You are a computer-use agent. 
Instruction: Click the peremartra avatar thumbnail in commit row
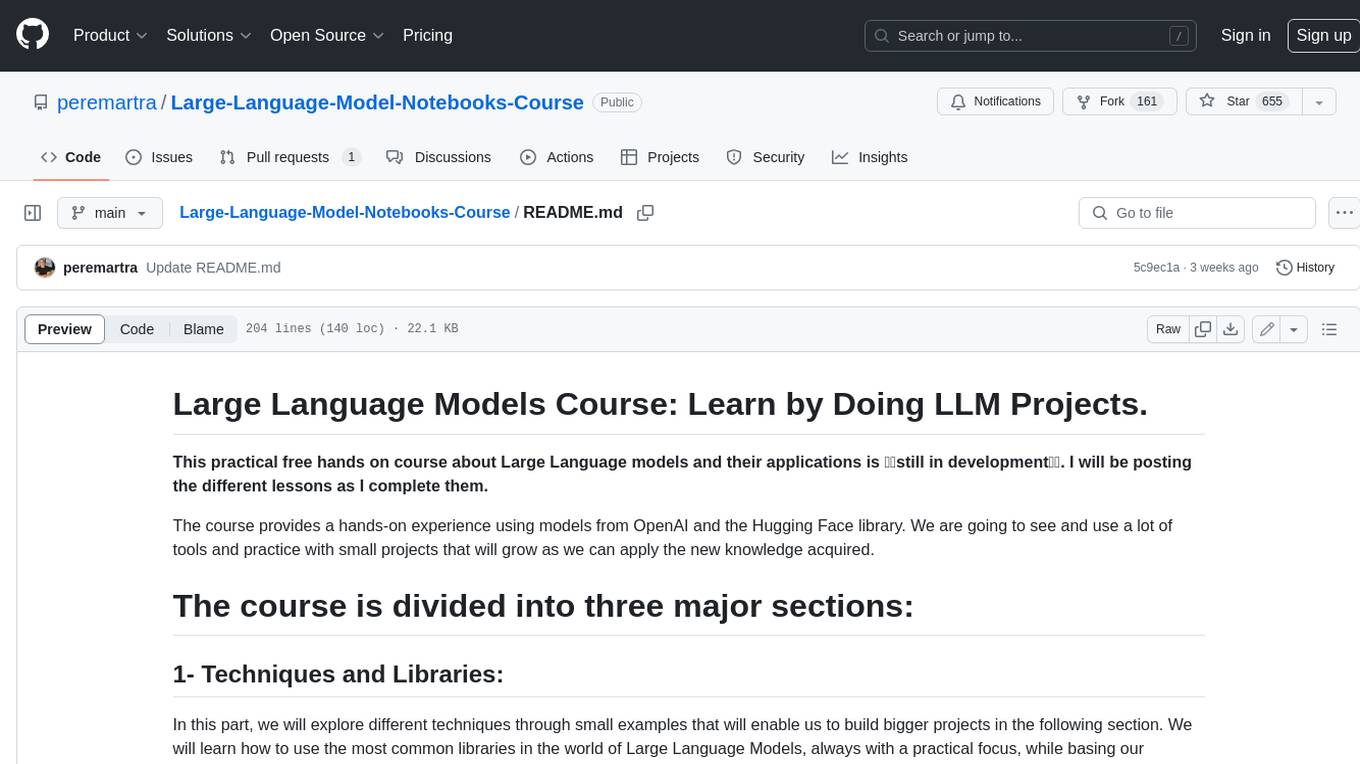click(x=44, y=268)
